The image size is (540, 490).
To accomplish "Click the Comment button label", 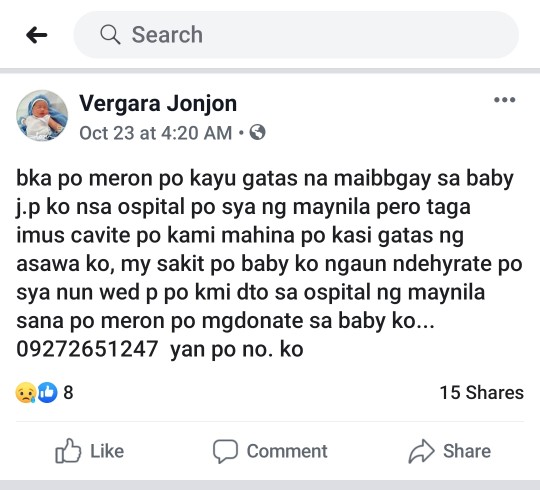I will (287, 451).
